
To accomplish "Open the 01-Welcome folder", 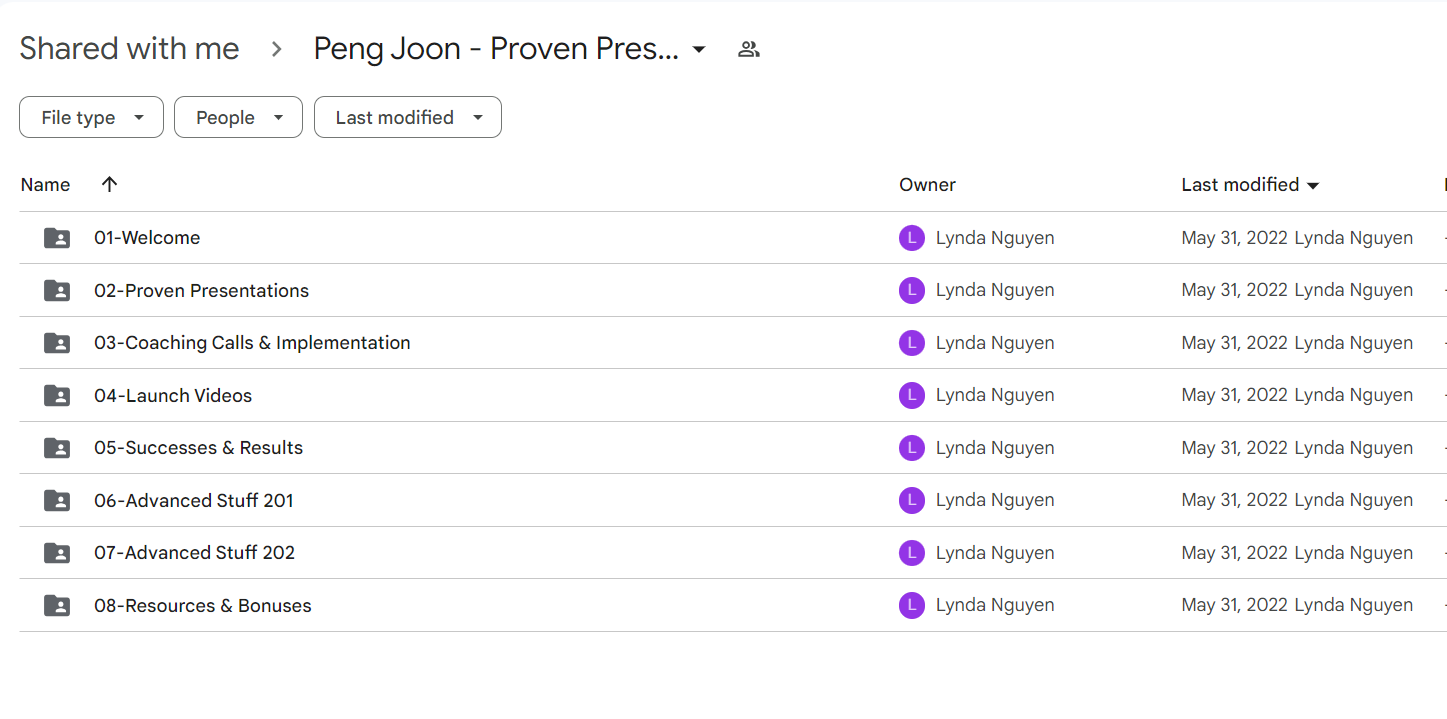I will pos(147,238).
